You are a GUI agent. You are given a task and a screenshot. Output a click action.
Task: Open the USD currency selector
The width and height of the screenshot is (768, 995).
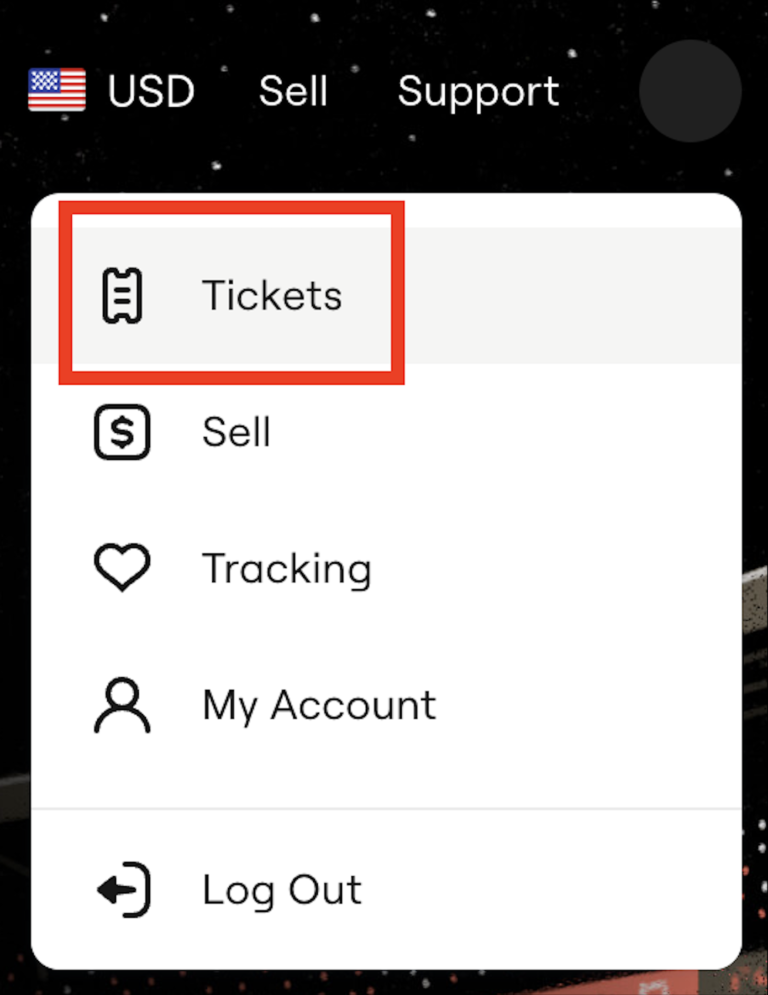151,90
